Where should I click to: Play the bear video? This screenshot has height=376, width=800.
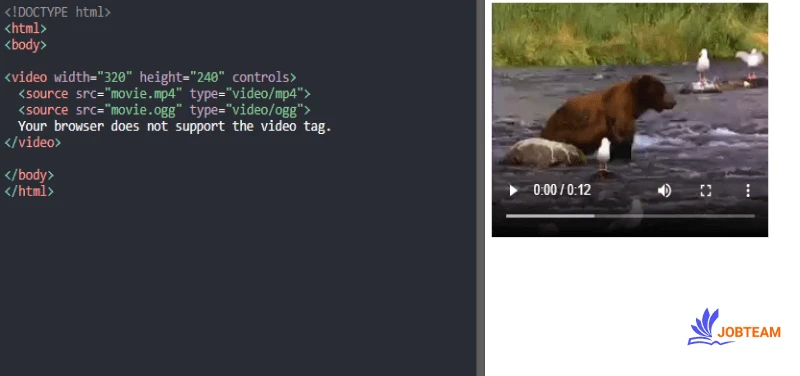coord(513,191)
